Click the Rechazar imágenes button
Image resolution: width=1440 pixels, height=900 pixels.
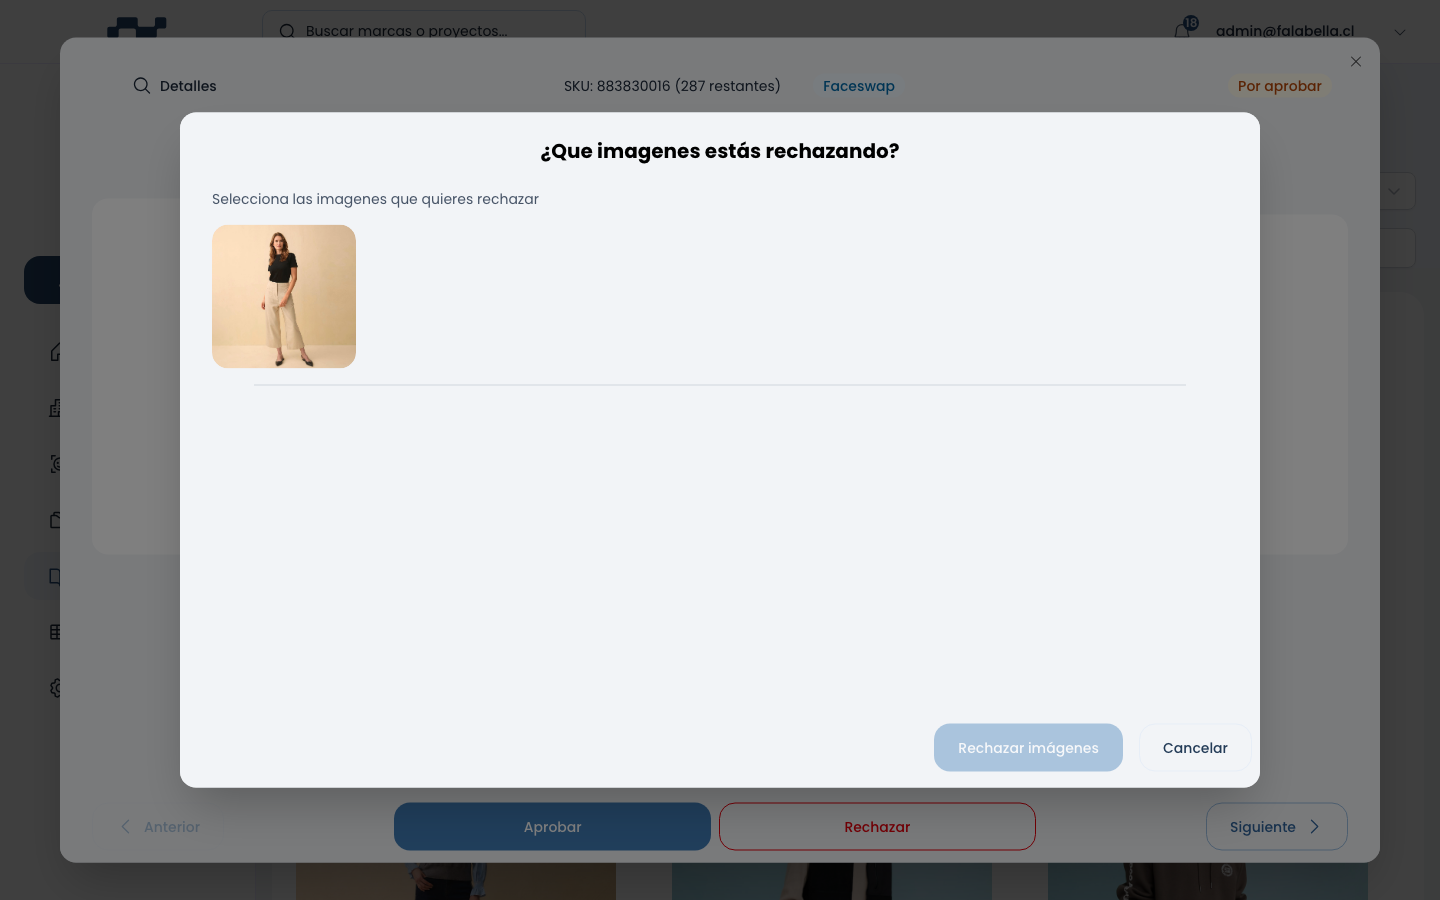(1028, 748)
